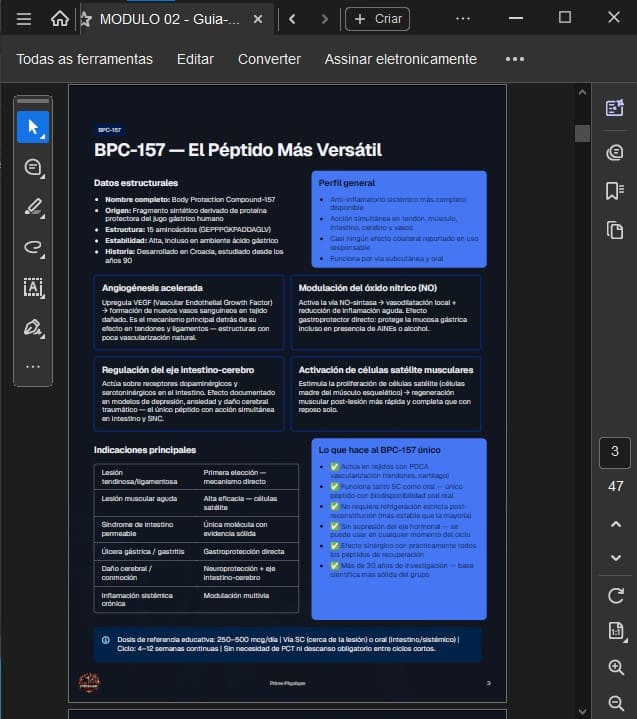637x719 pixels.
Task: Click the scrollbar up arrow
Action: tap(582, 92)
